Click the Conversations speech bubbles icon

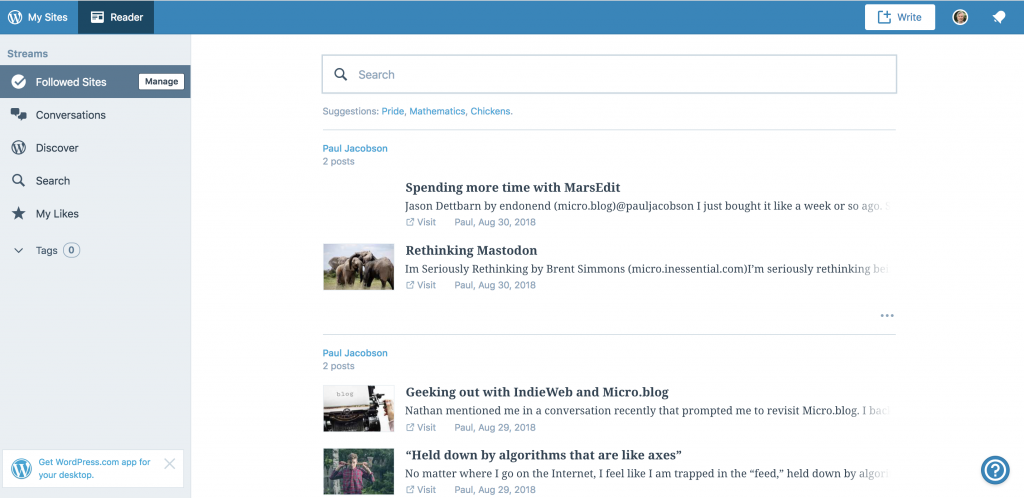(19, 115)
